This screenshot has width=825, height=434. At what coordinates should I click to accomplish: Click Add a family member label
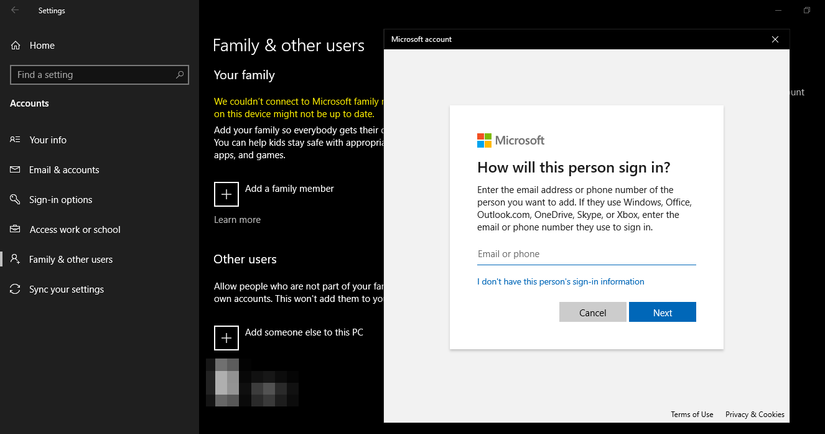pyautogui.click(x=289, y=188)
